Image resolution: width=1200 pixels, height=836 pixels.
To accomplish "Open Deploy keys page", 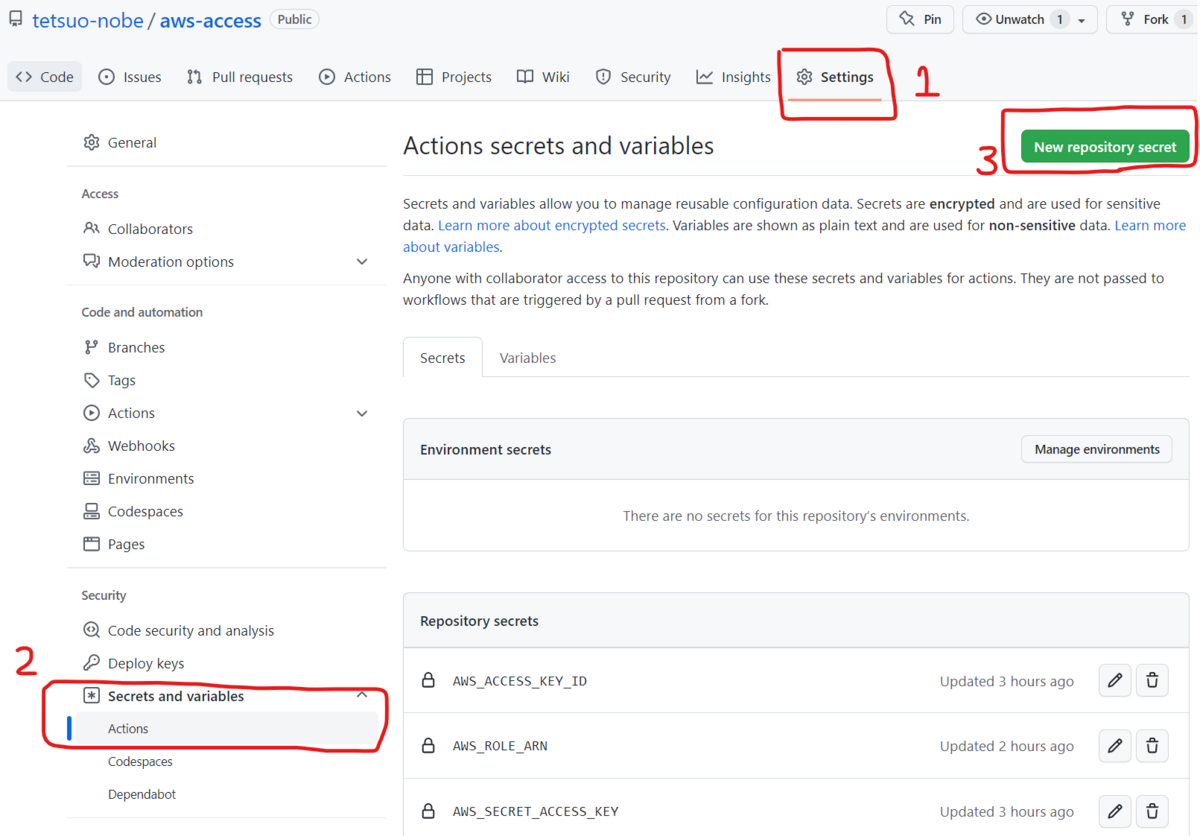I will pyautogui.click(x=146, y=663).
